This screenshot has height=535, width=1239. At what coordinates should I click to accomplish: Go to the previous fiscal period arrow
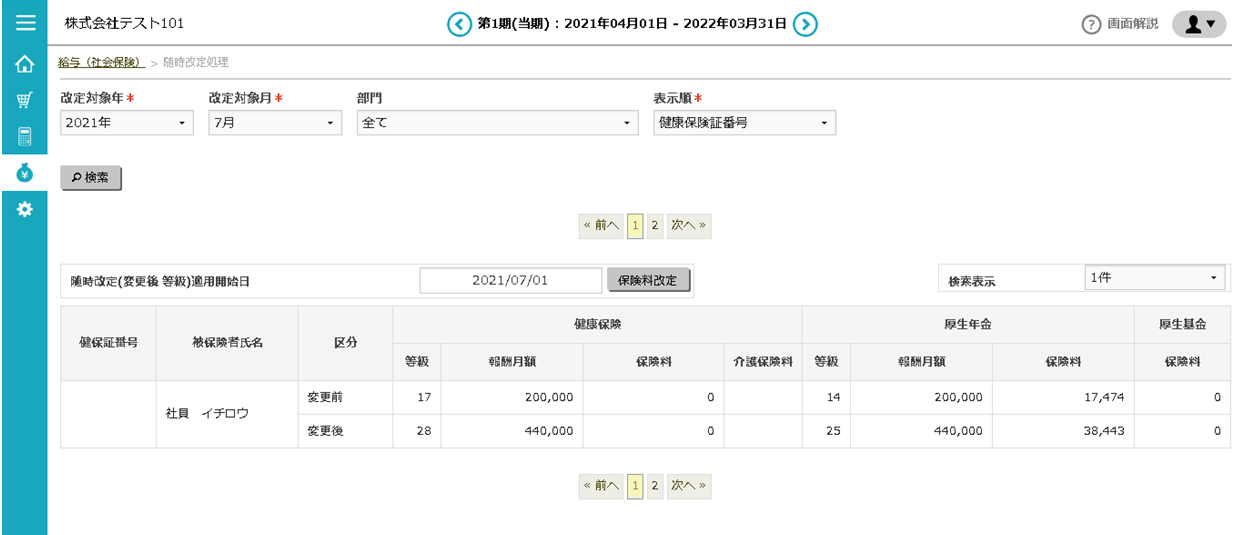[x=459, y=24]
